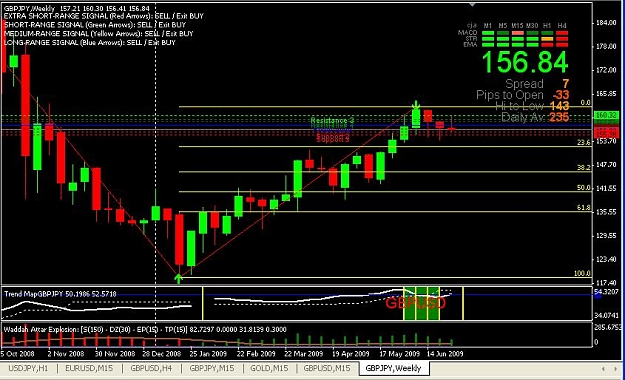Click the red GBPUSD label in Trend Map
This screenshot has width=625, height=380.
[415, 303]
